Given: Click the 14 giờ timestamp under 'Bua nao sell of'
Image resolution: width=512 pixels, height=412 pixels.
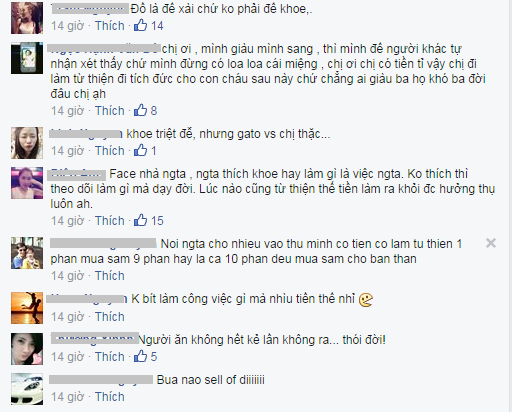Looking at the screenshot, I should (67, 397).
